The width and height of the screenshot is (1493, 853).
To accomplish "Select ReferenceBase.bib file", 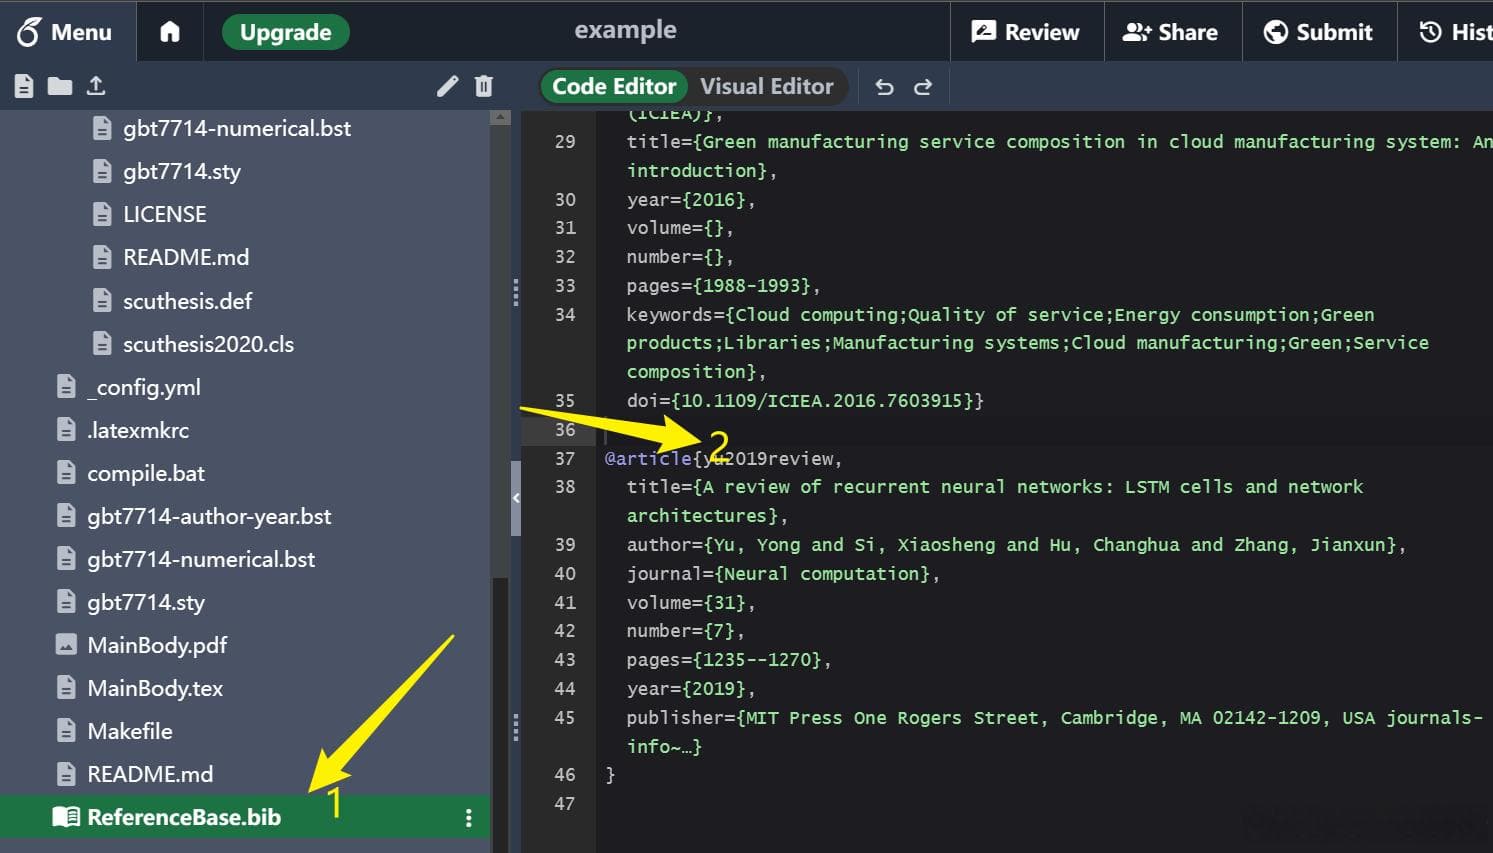I will click(x=244, y=817).
